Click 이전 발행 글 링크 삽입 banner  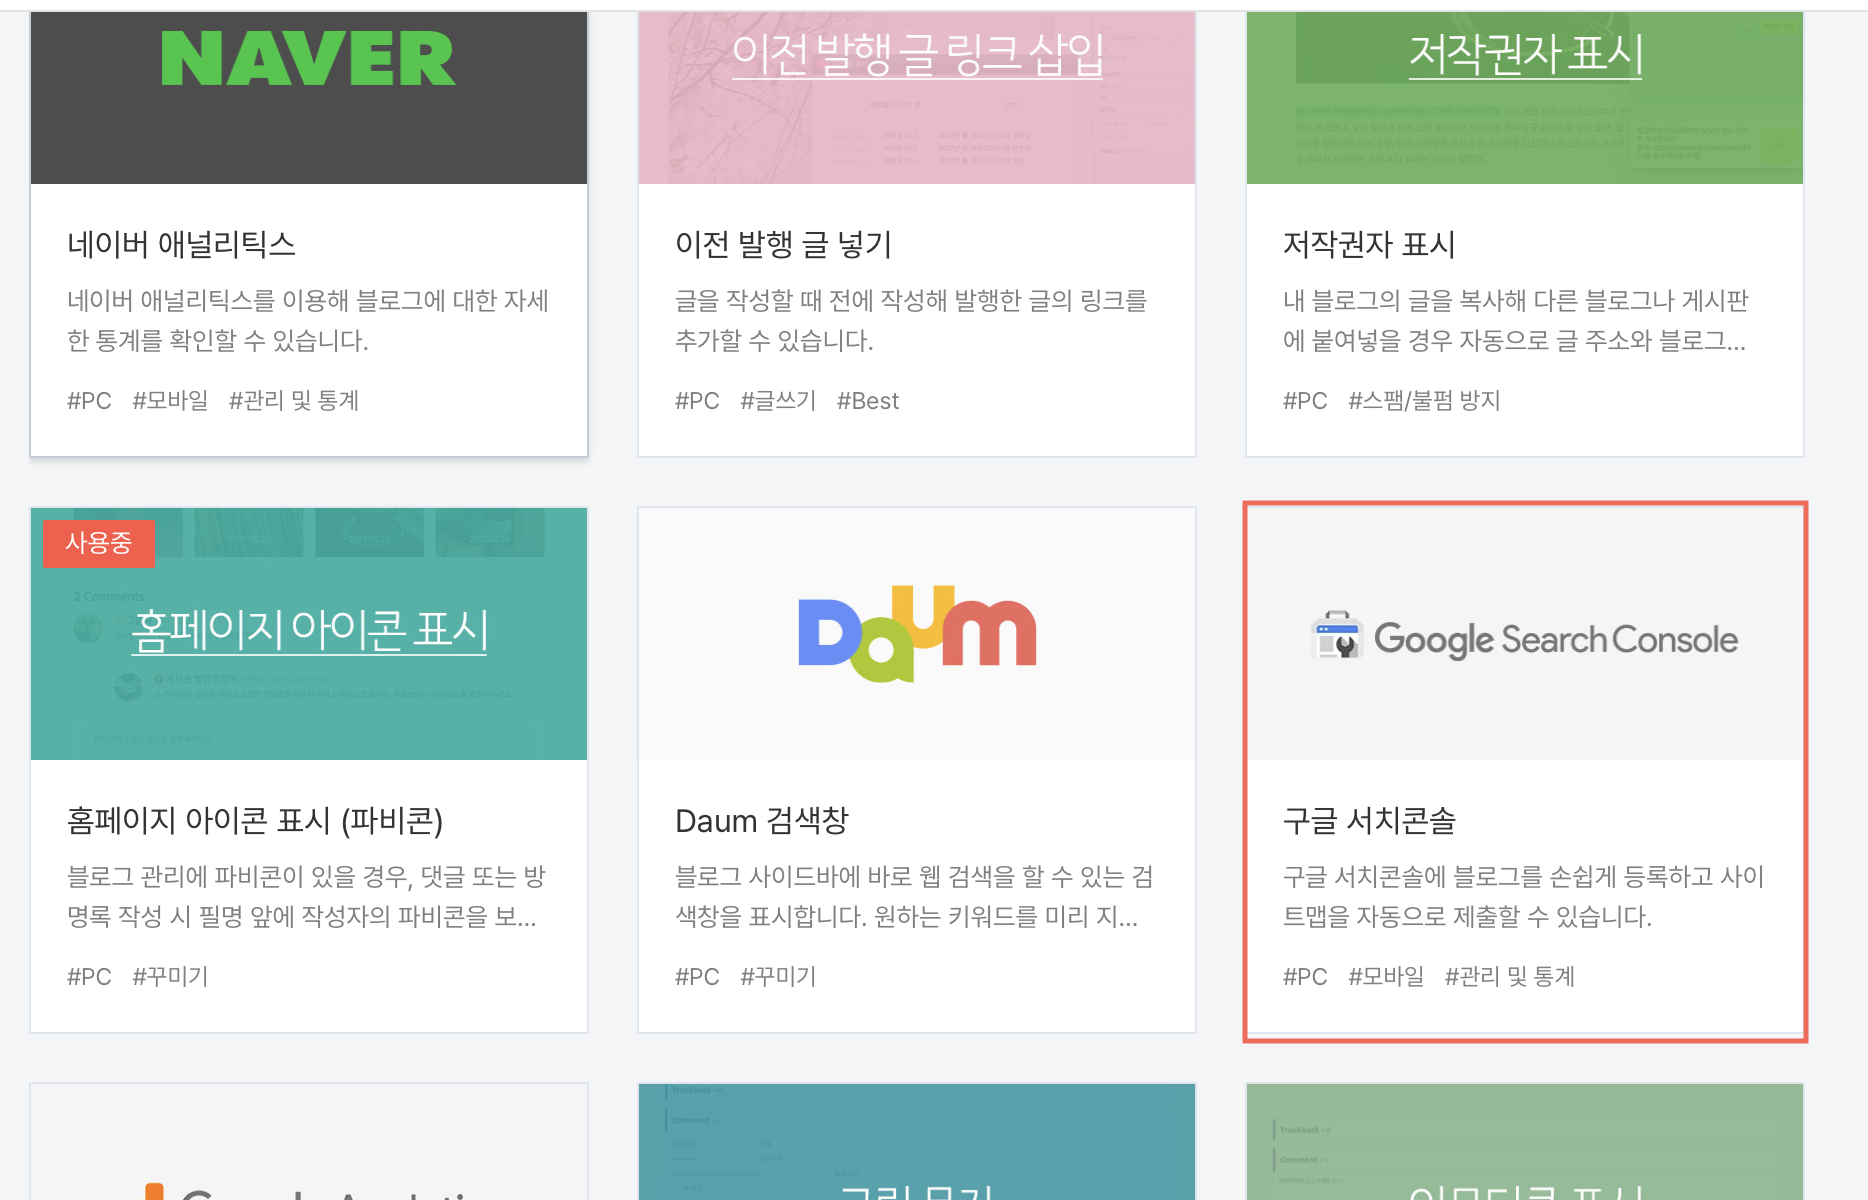[917, 97]
